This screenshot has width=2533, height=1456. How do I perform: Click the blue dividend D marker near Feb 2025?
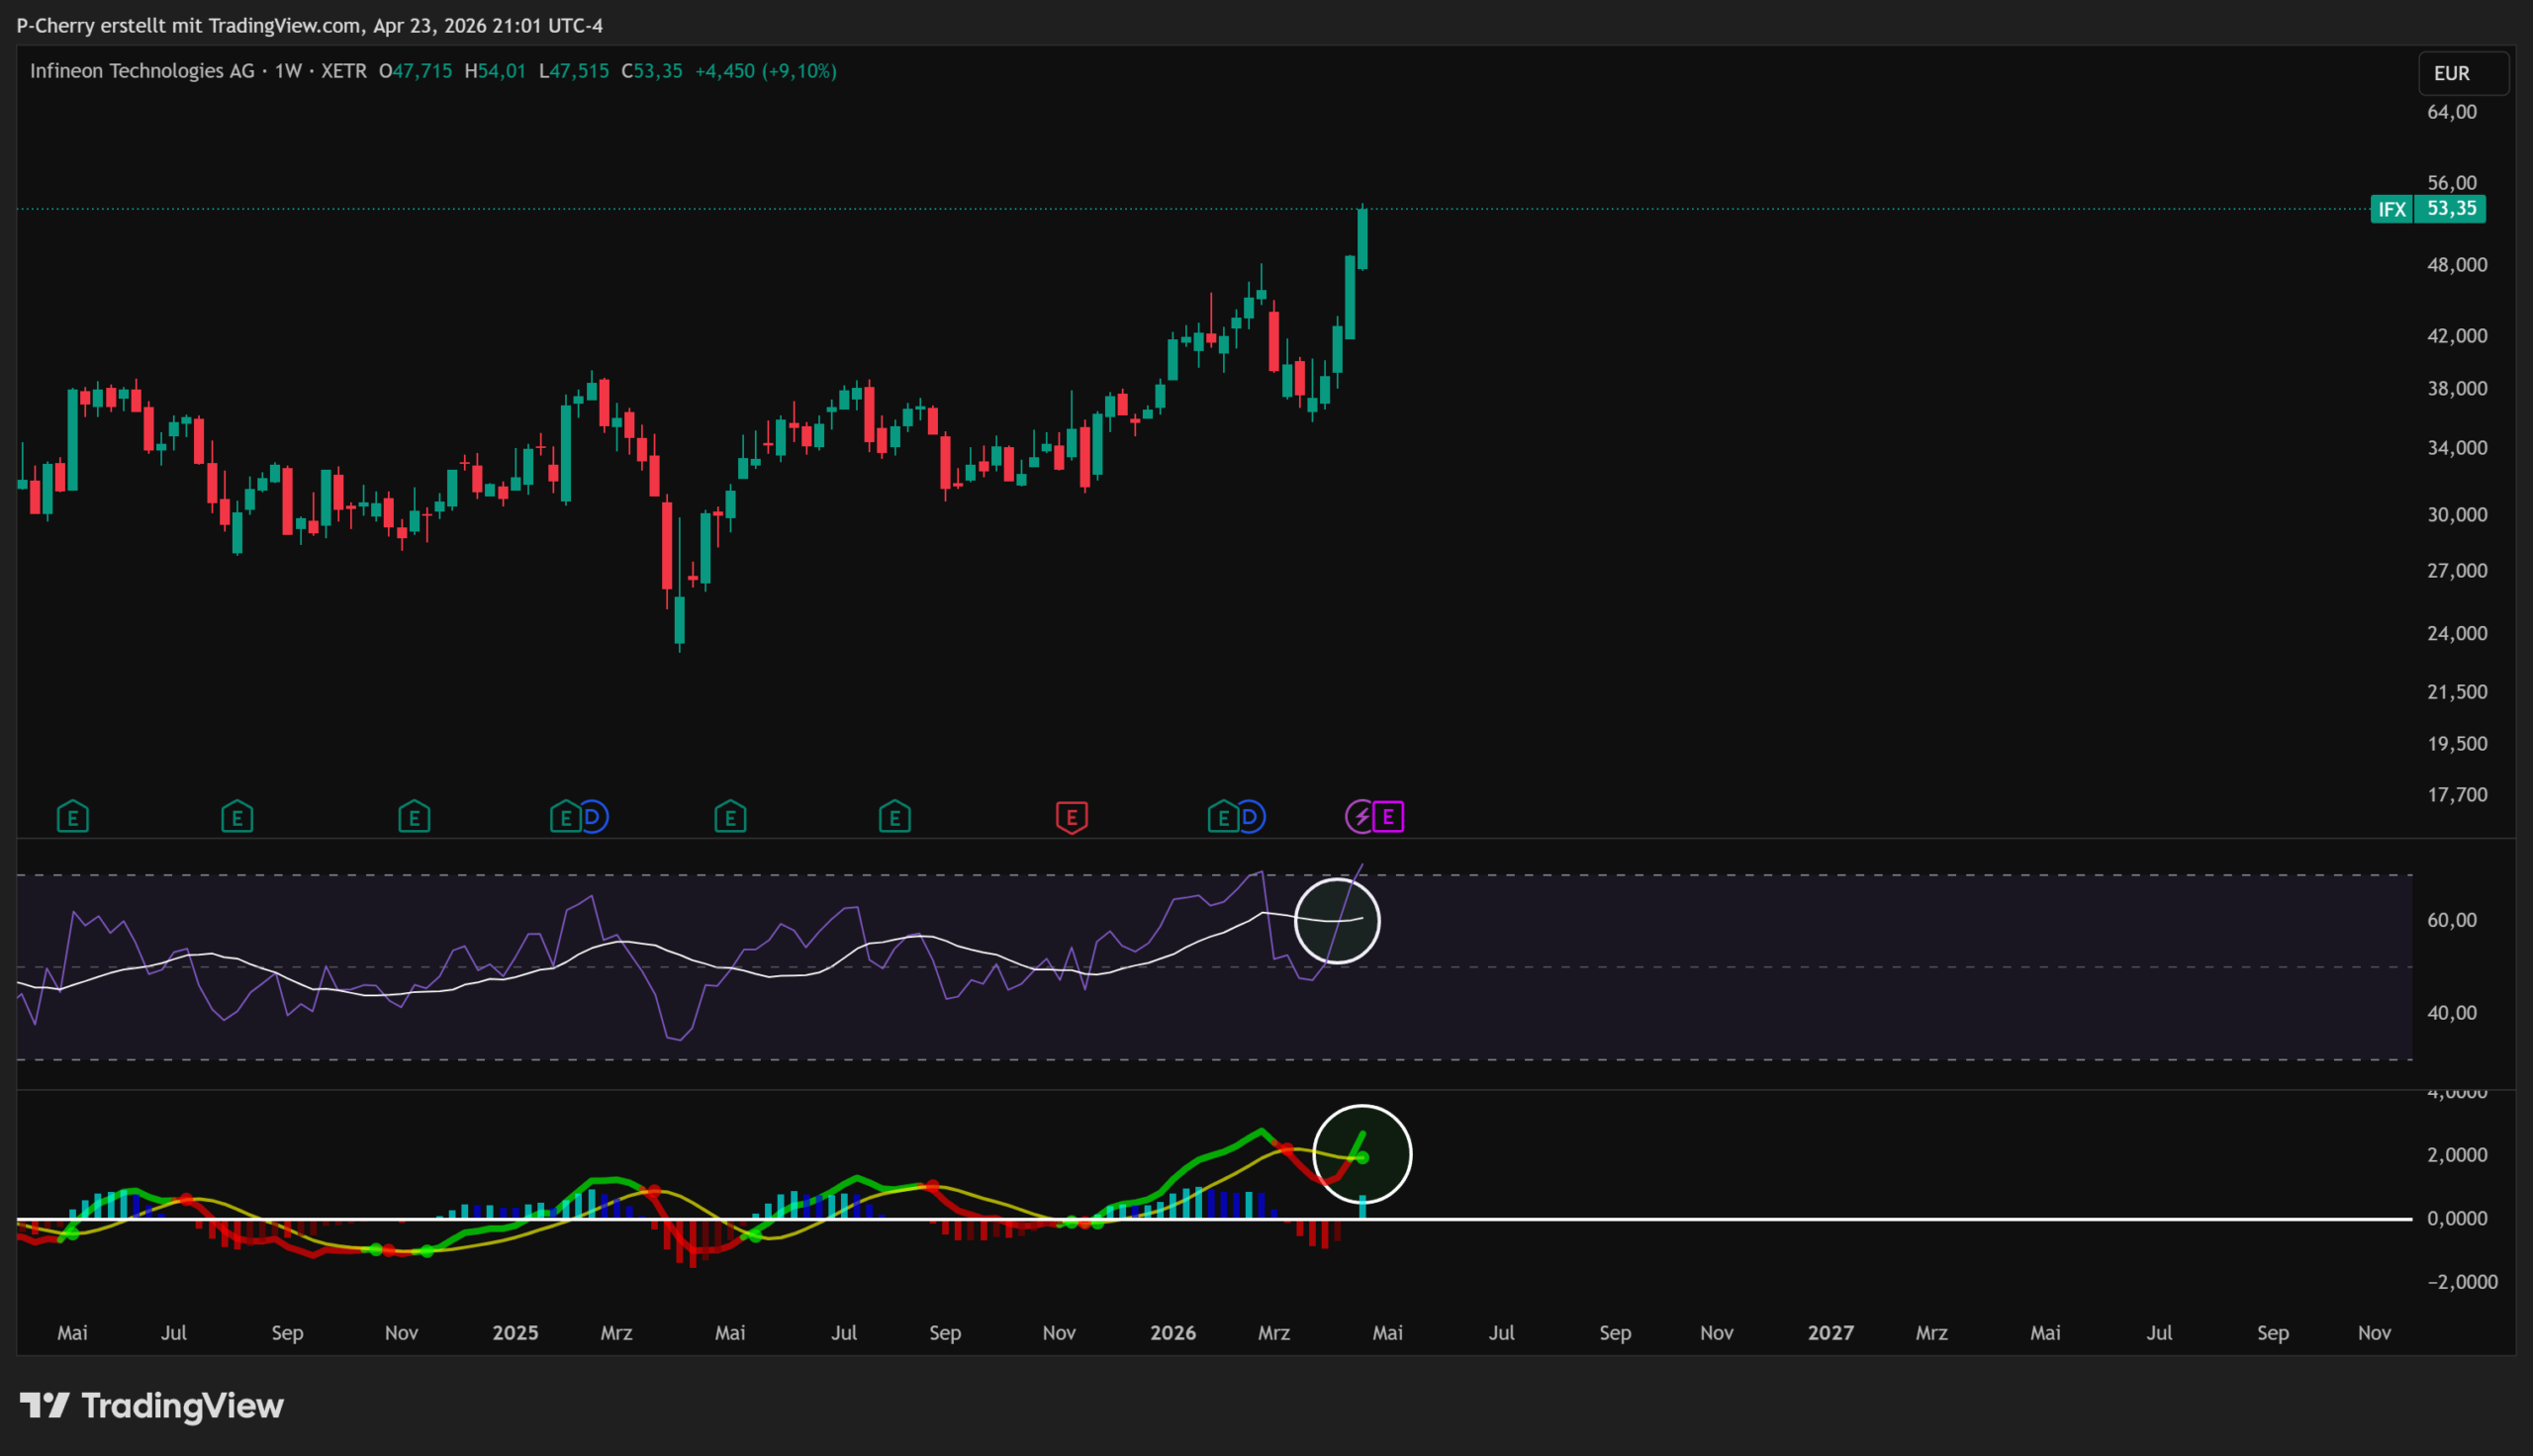[593, 817]
